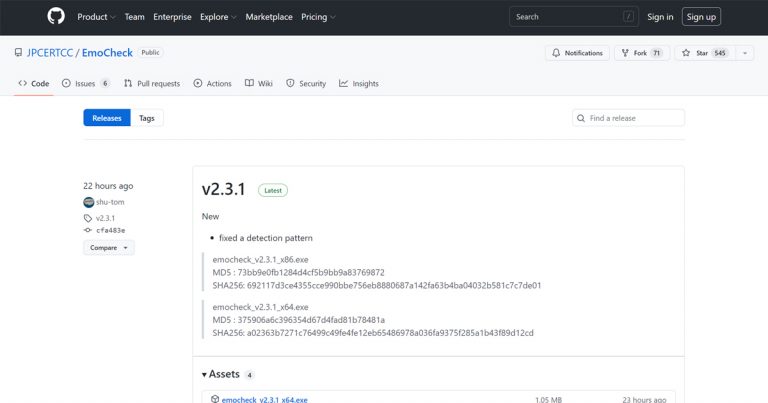Click the emocheck x64 package icon

pyautogui.click(x=215, y=399)
